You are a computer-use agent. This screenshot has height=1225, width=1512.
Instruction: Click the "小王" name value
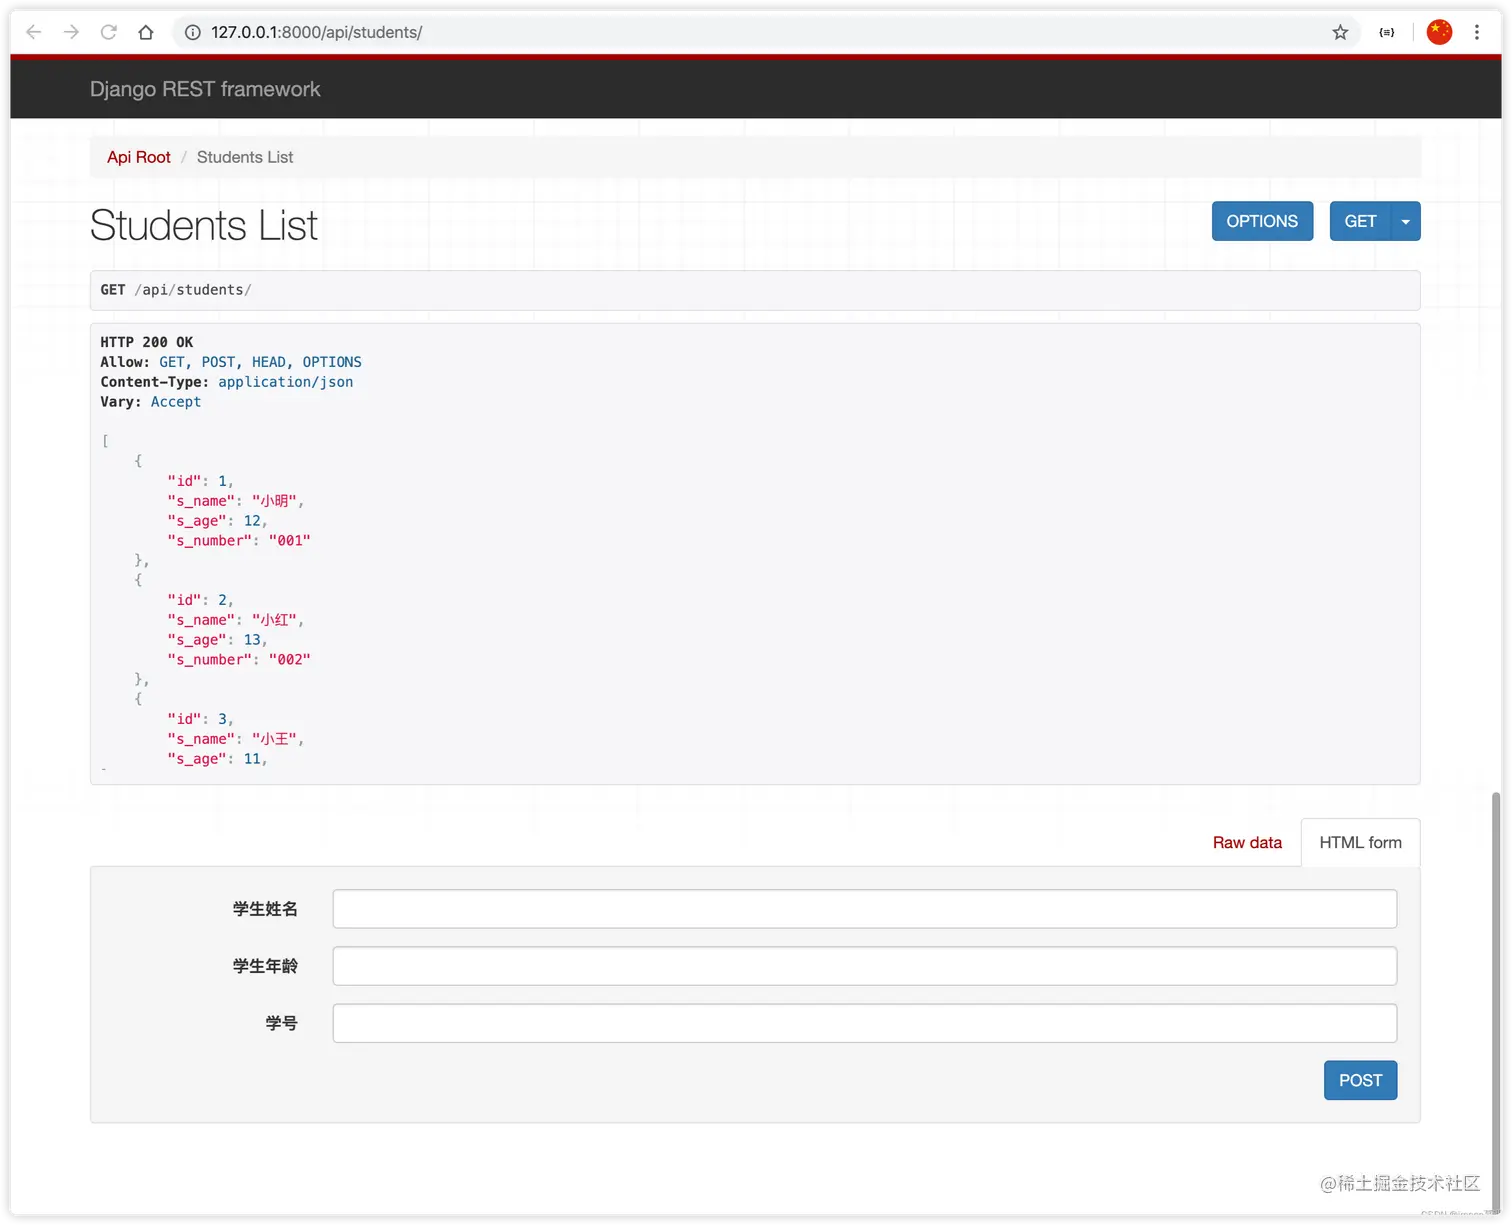(274, 739)
